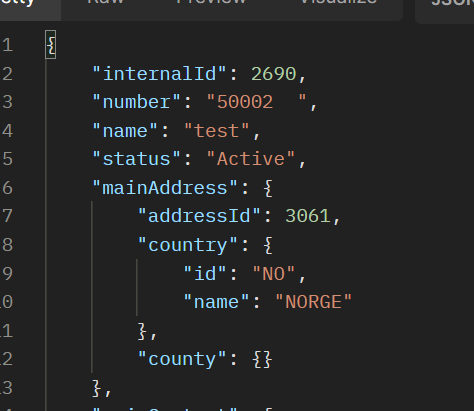This screenshot has width=474, height=411.
Task: Click line number 9 in the gutter
Action: (x=7, y=274)
